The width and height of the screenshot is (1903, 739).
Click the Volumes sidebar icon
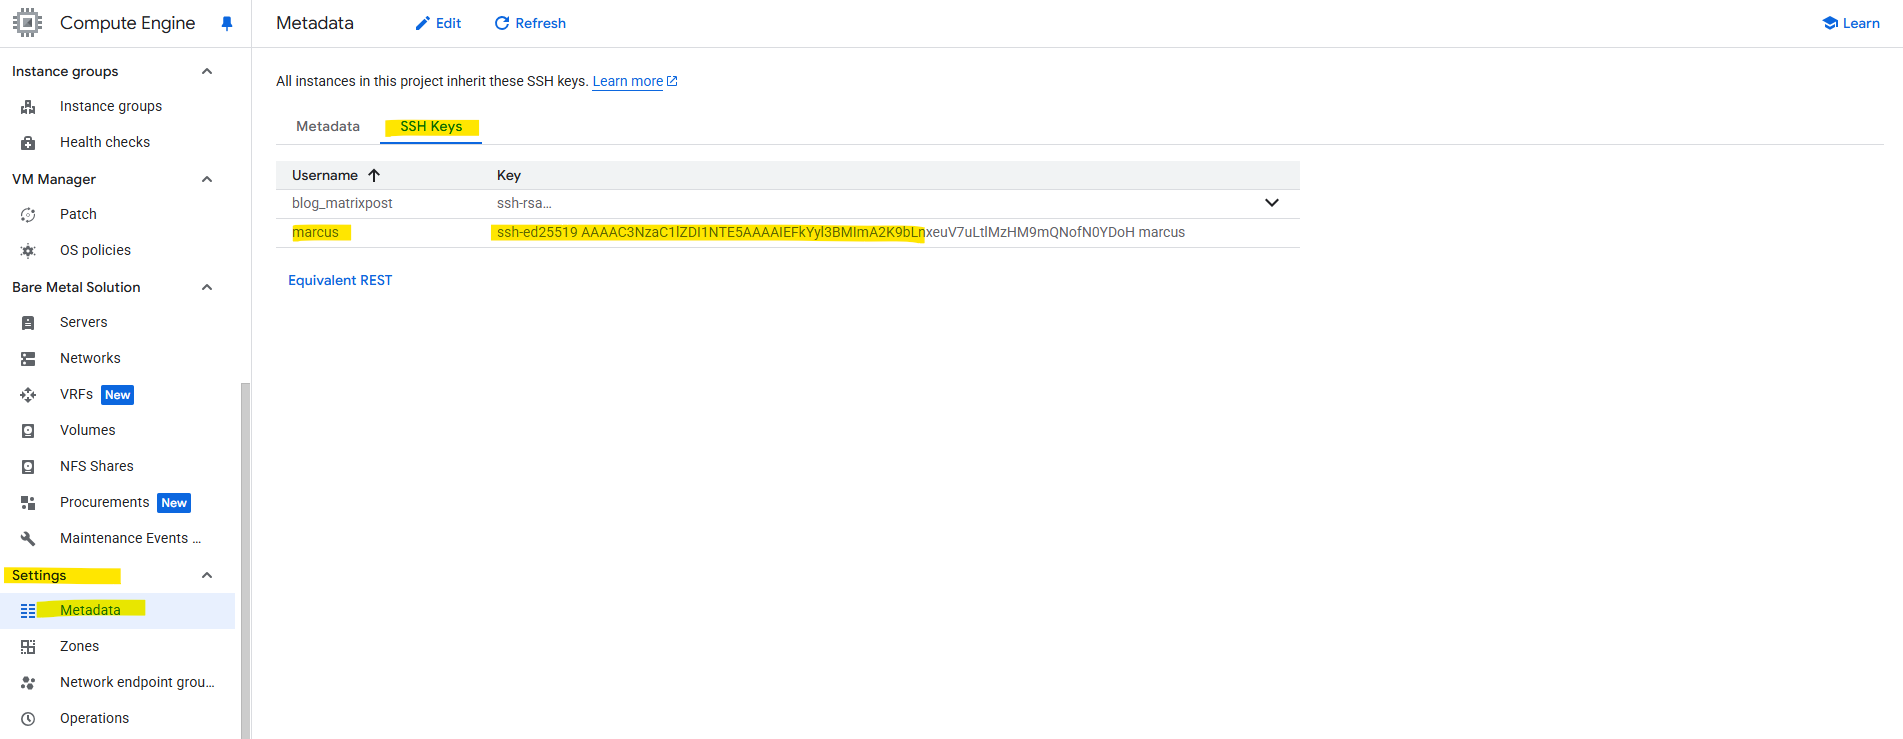28,430
